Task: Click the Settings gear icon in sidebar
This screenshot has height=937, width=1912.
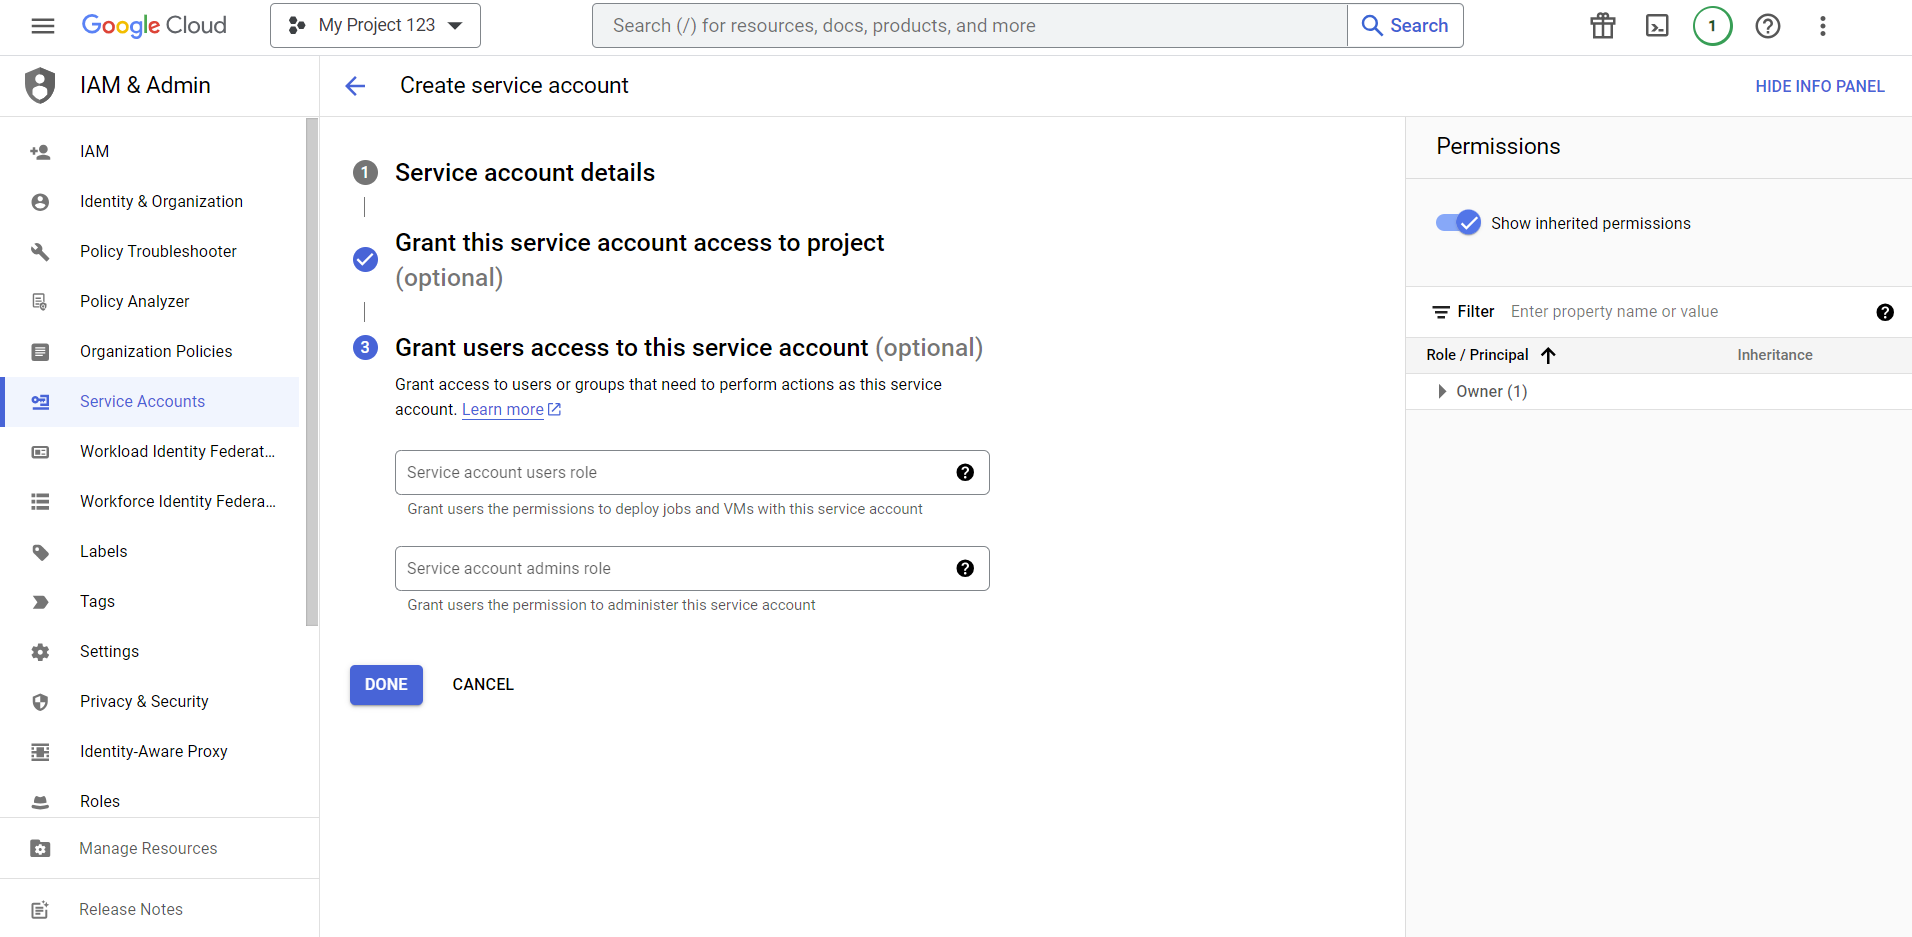Action: [x=40, y=652]
